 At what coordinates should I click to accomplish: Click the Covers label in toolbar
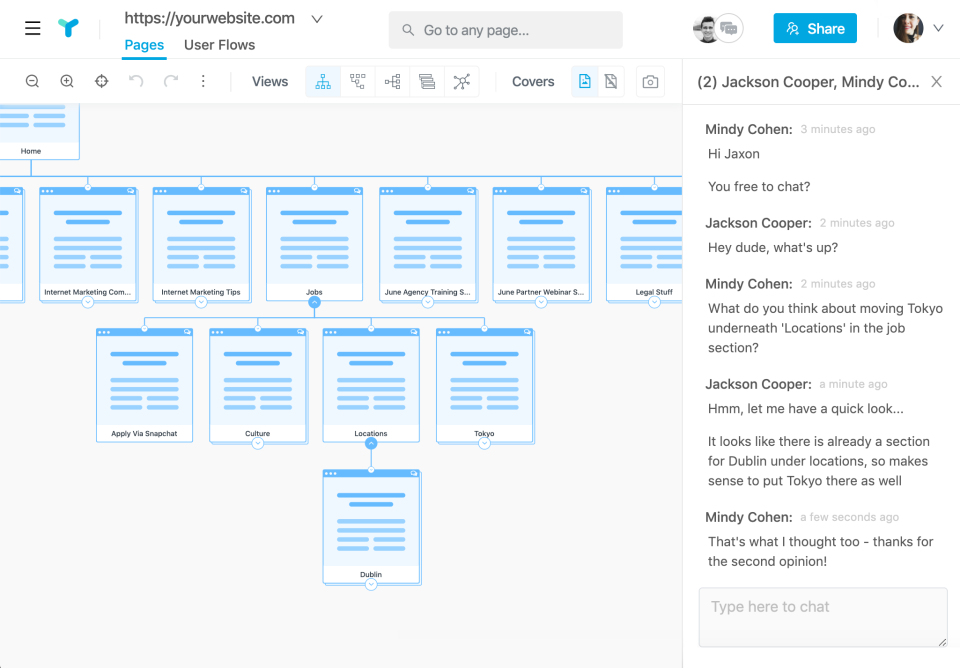click(533, 81)
